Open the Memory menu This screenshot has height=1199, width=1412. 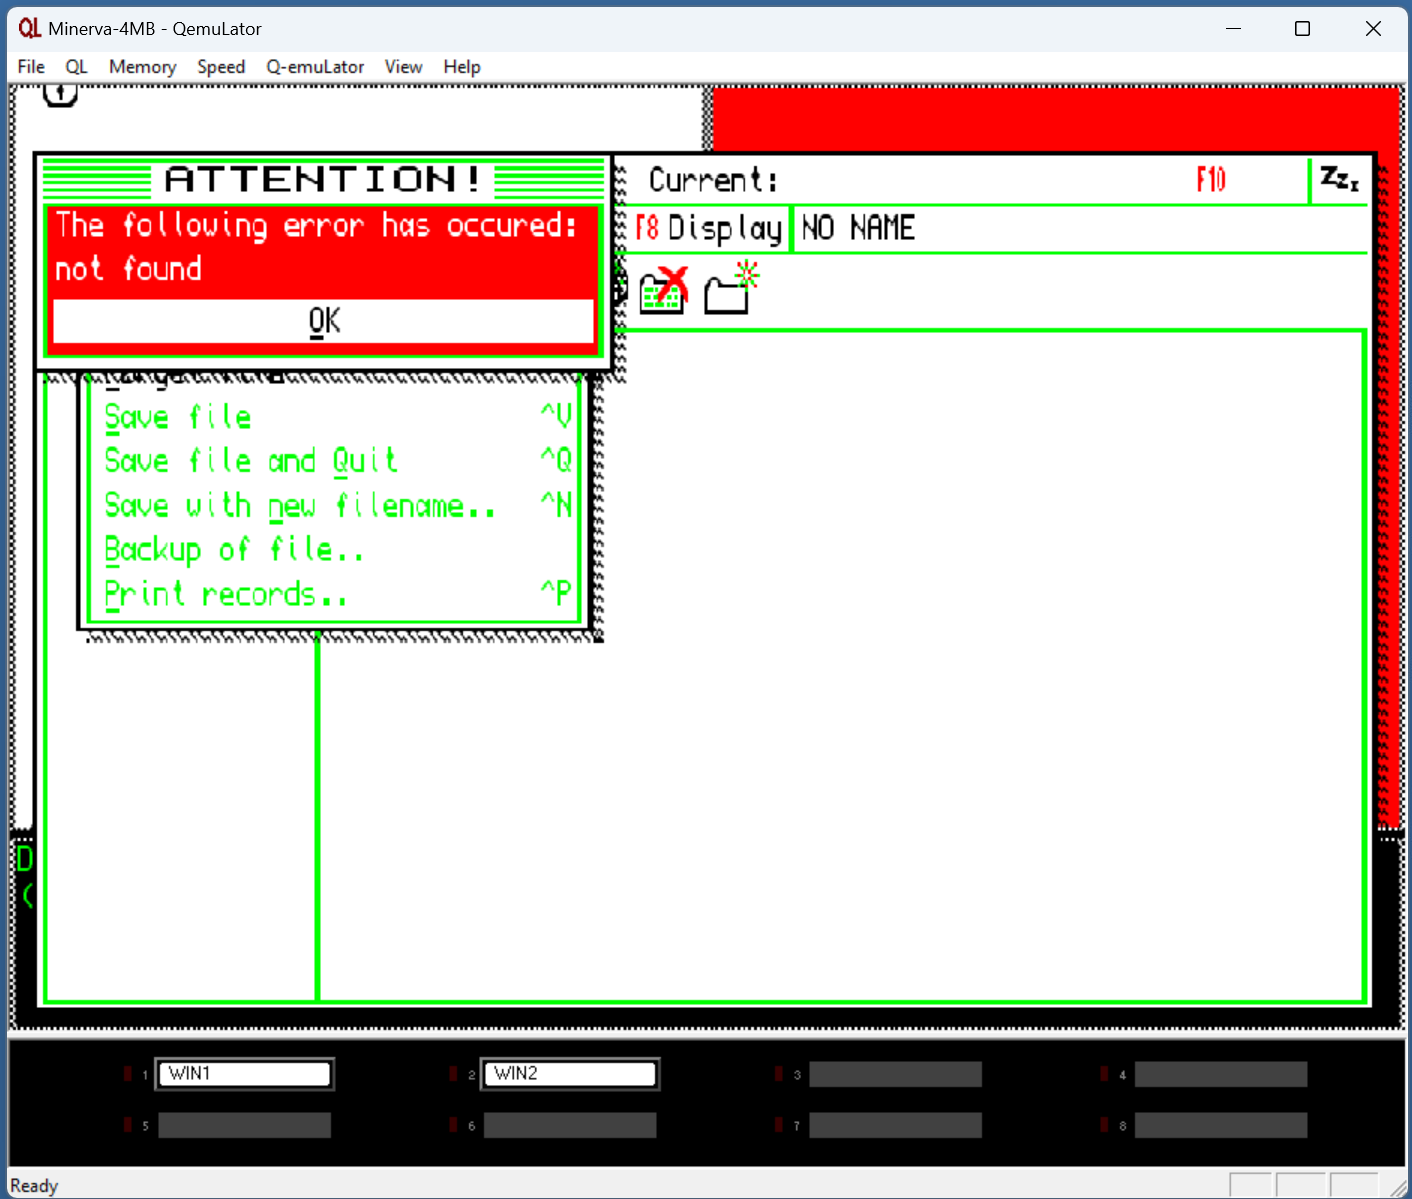tap(142, 67)
